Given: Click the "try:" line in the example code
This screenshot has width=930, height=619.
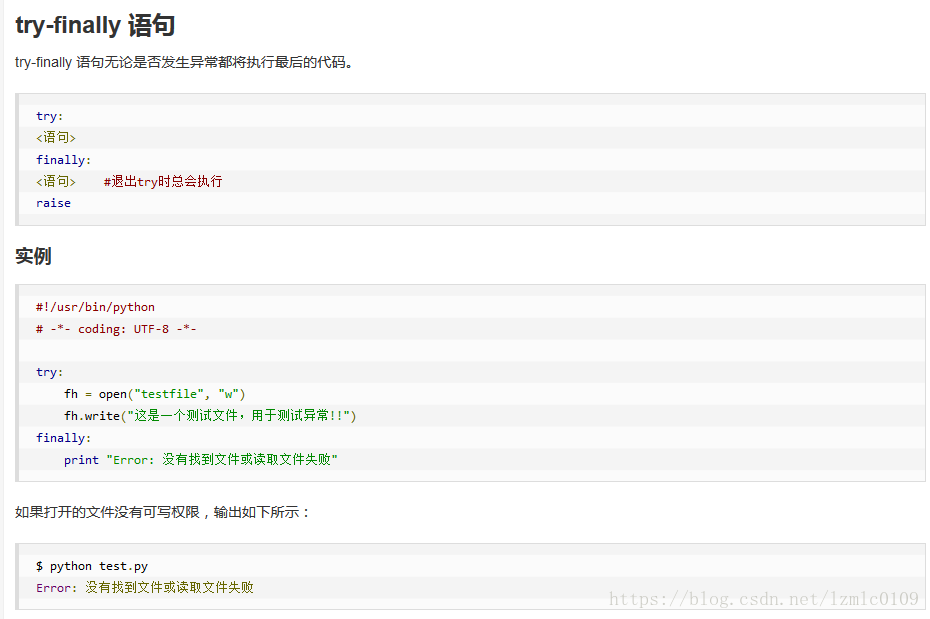Looking at the screenshot, I should [x=49, y=372].
